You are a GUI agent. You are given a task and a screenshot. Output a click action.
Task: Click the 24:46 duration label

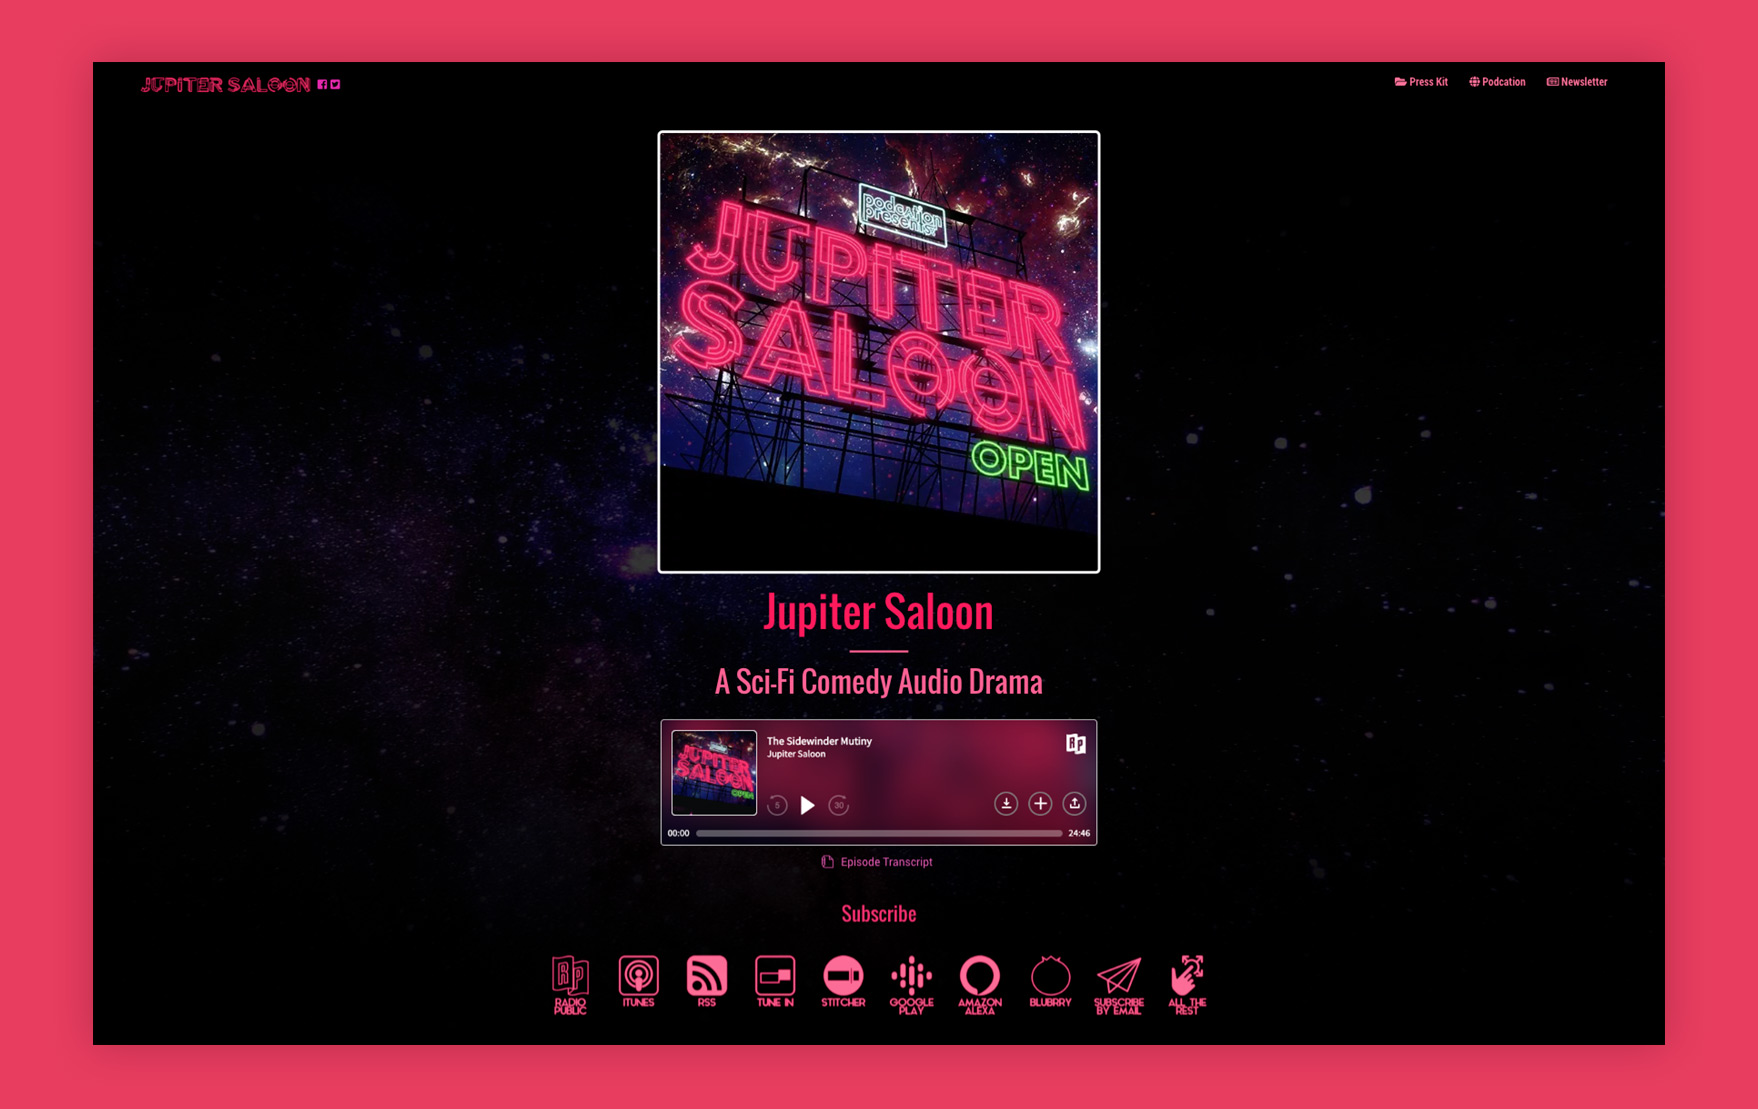coord(1079,833)
